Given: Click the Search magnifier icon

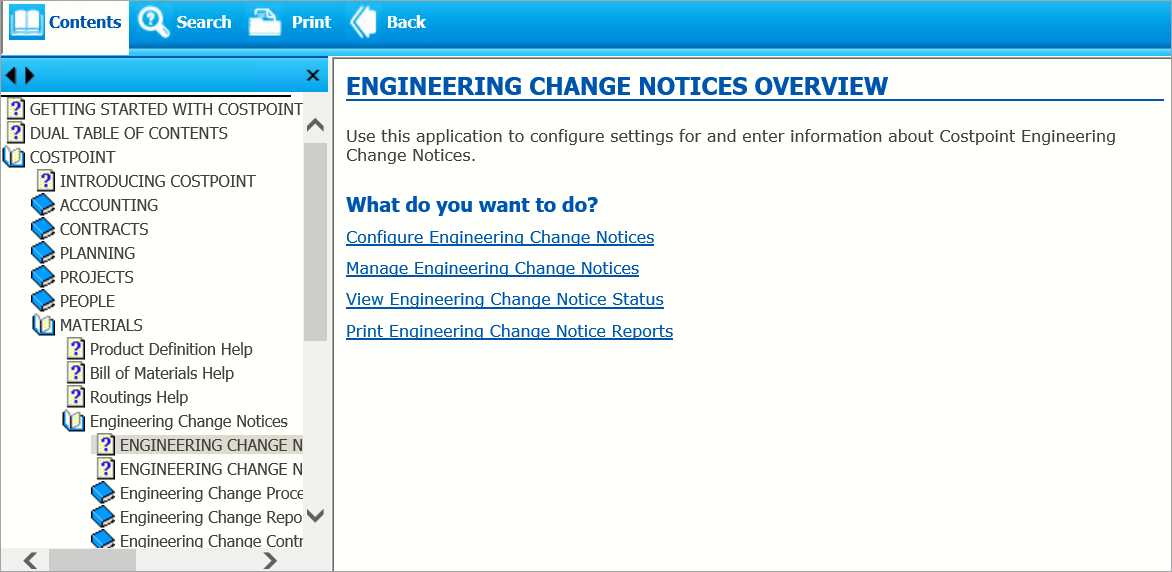Looking at the screenshot, I should point(154,22).
